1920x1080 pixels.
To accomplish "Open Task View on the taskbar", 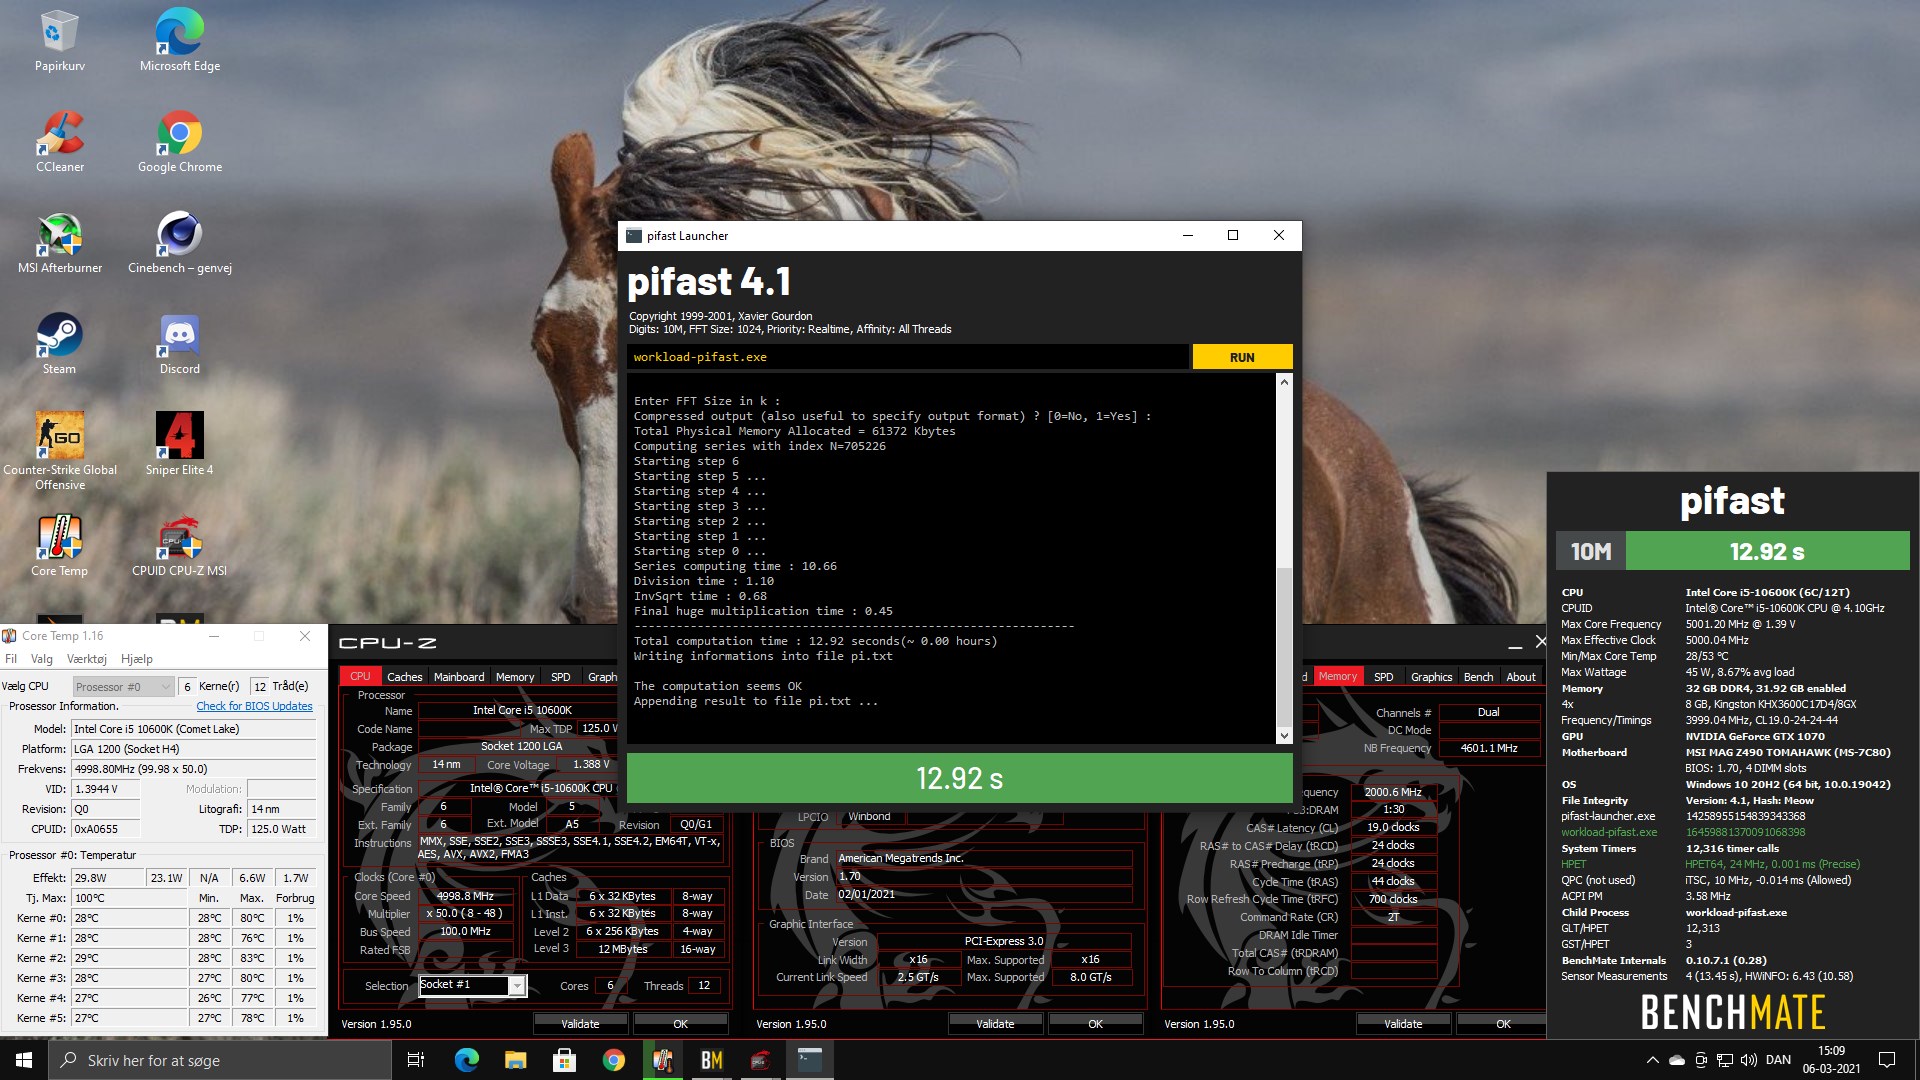I will pyautogui.click(x=416, y=1060).
